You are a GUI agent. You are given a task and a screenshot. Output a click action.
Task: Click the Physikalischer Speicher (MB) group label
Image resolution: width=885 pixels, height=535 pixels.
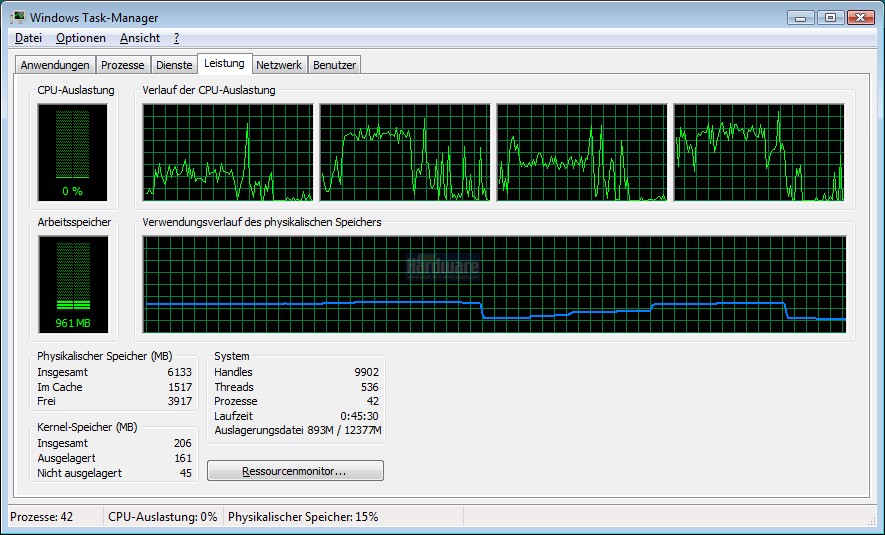105,356
